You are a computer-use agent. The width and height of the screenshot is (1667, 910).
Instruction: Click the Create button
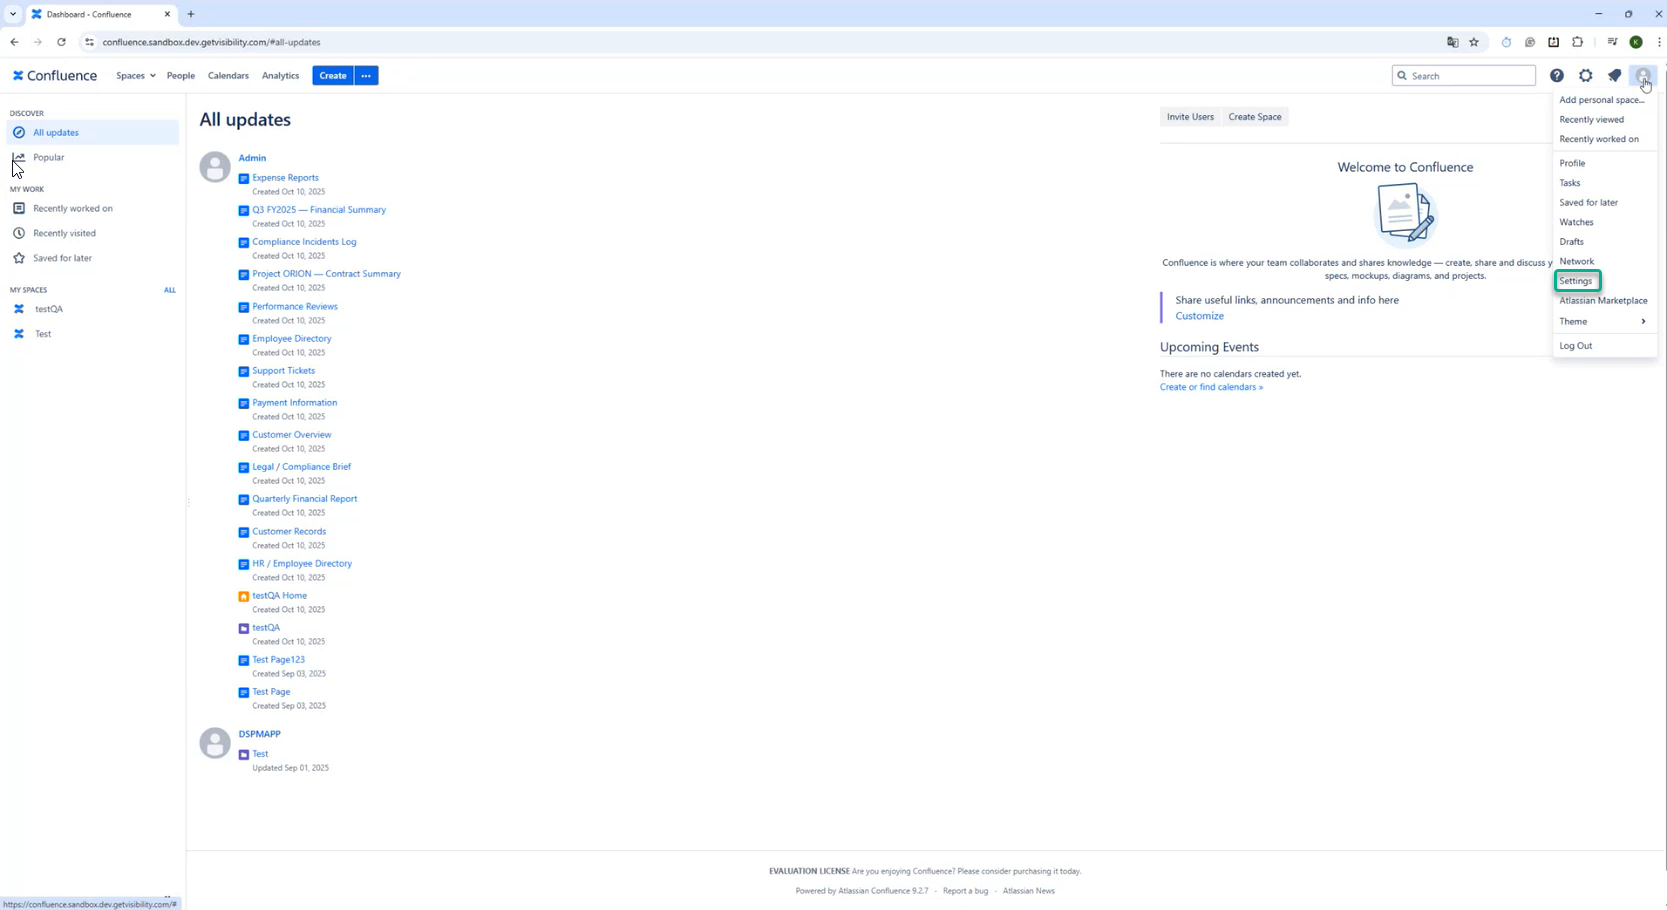332,76
